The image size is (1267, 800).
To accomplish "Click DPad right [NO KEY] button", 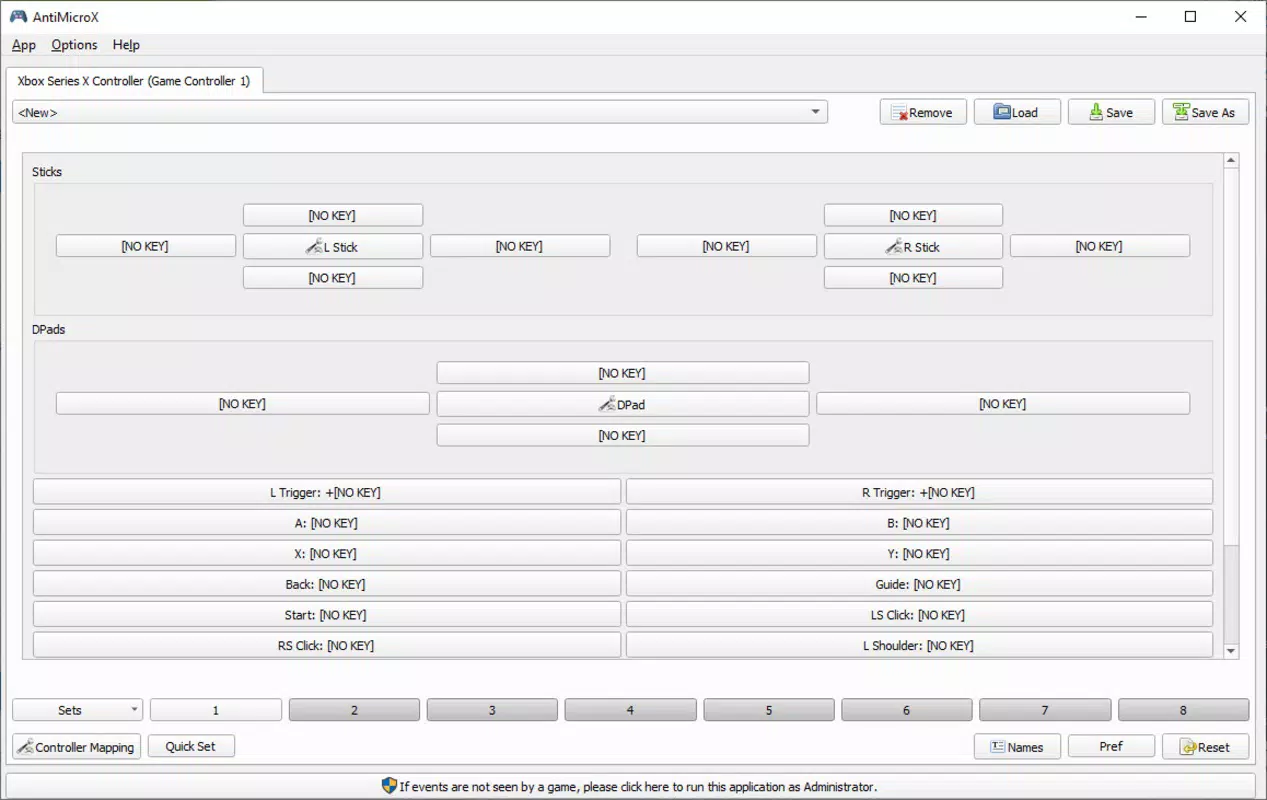I will coord(1003,404).
